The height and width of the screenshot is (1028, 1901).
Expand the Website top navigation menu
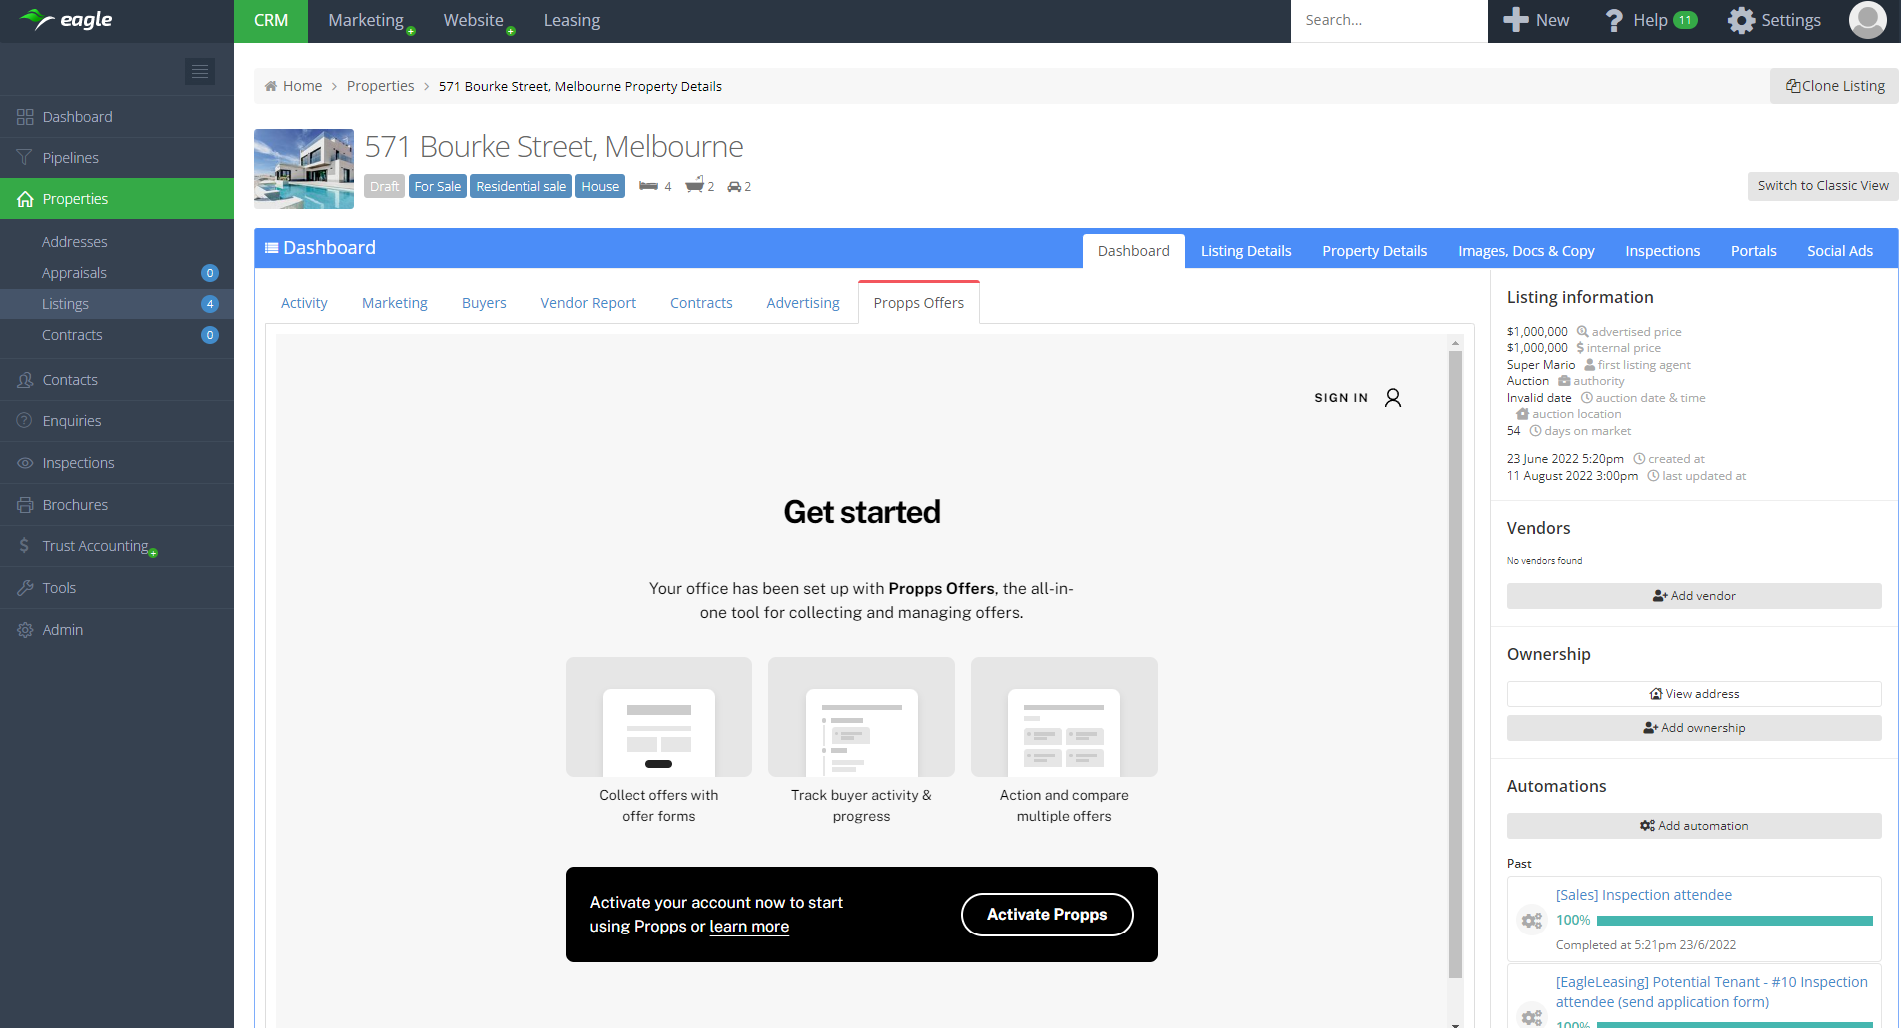click(473, 20)
